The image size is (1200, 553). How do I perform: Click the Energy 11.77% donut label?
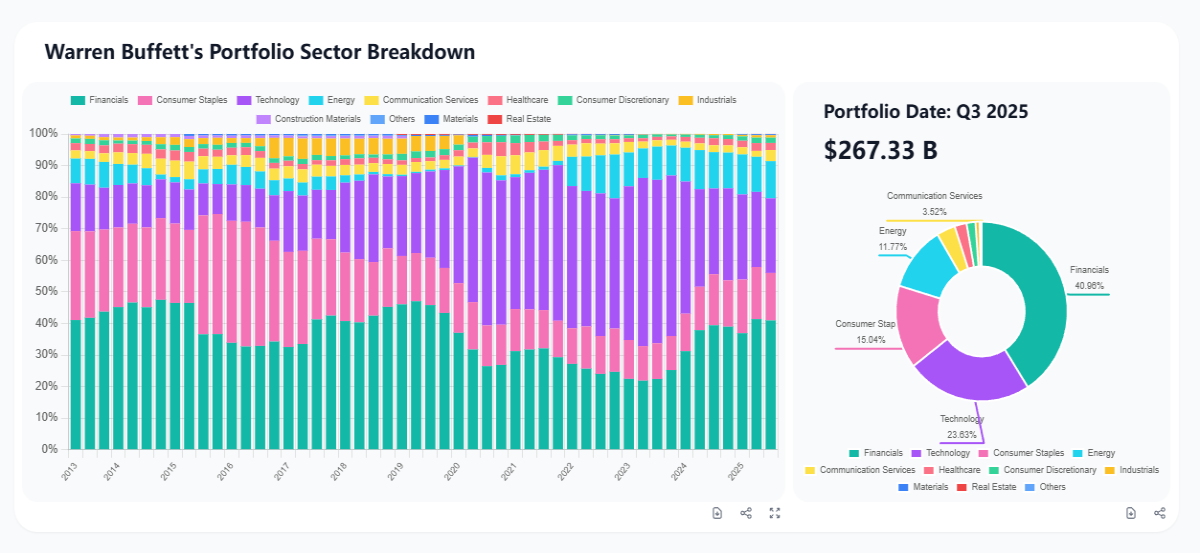pyautogui.click(x=894, y=237)
